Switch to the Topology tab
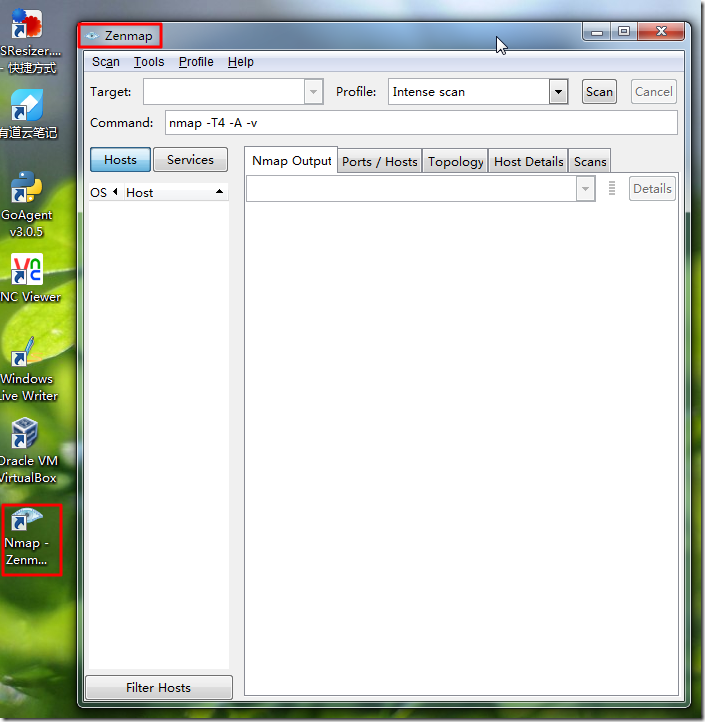This screenshot has height=722, width=705. point(455,162)
